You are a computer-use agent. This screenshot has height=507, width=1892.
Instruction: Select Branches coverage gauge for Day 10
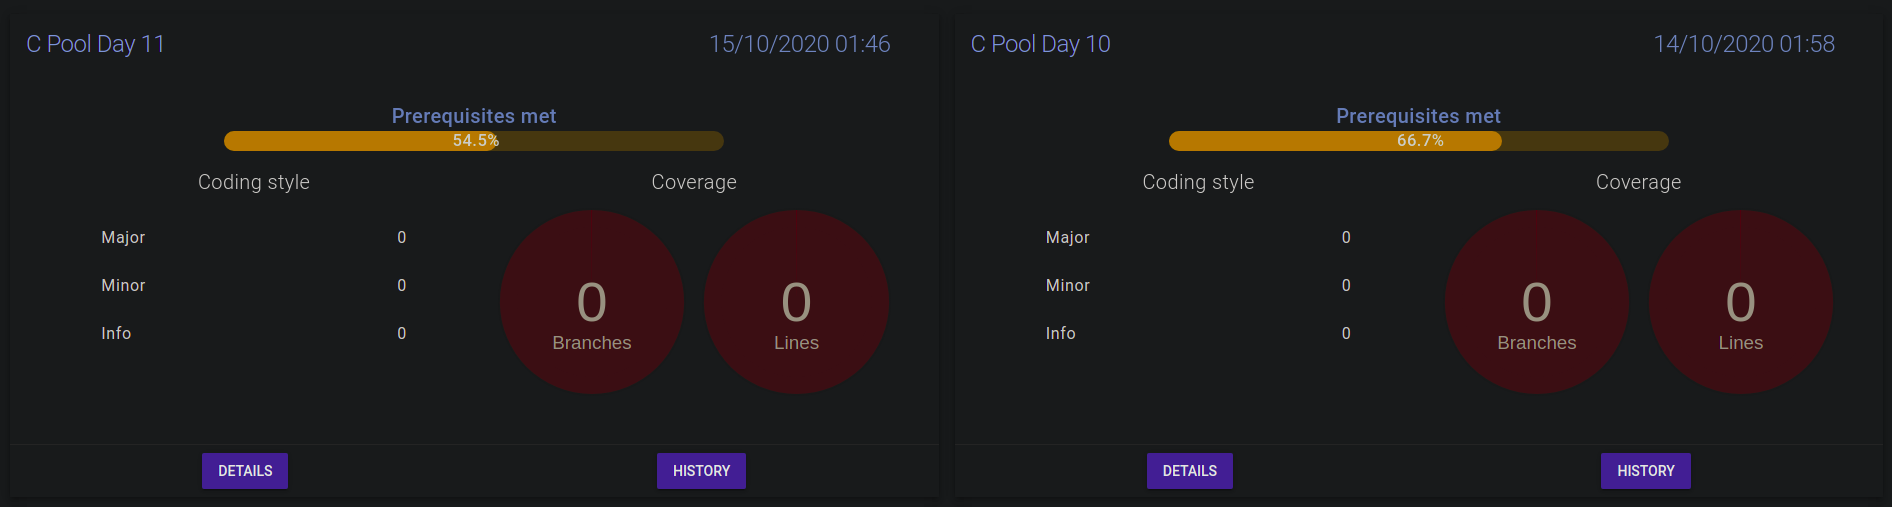coord(1536,302)
